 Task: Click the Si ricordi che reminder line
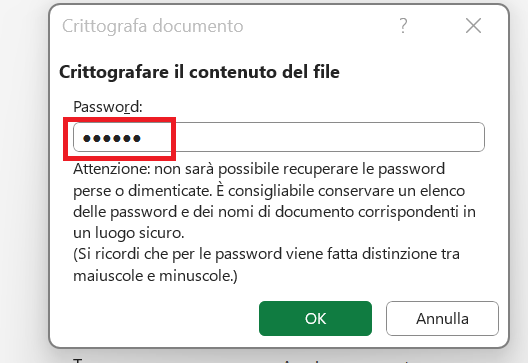pyautogui.click(x=266, y=254)
